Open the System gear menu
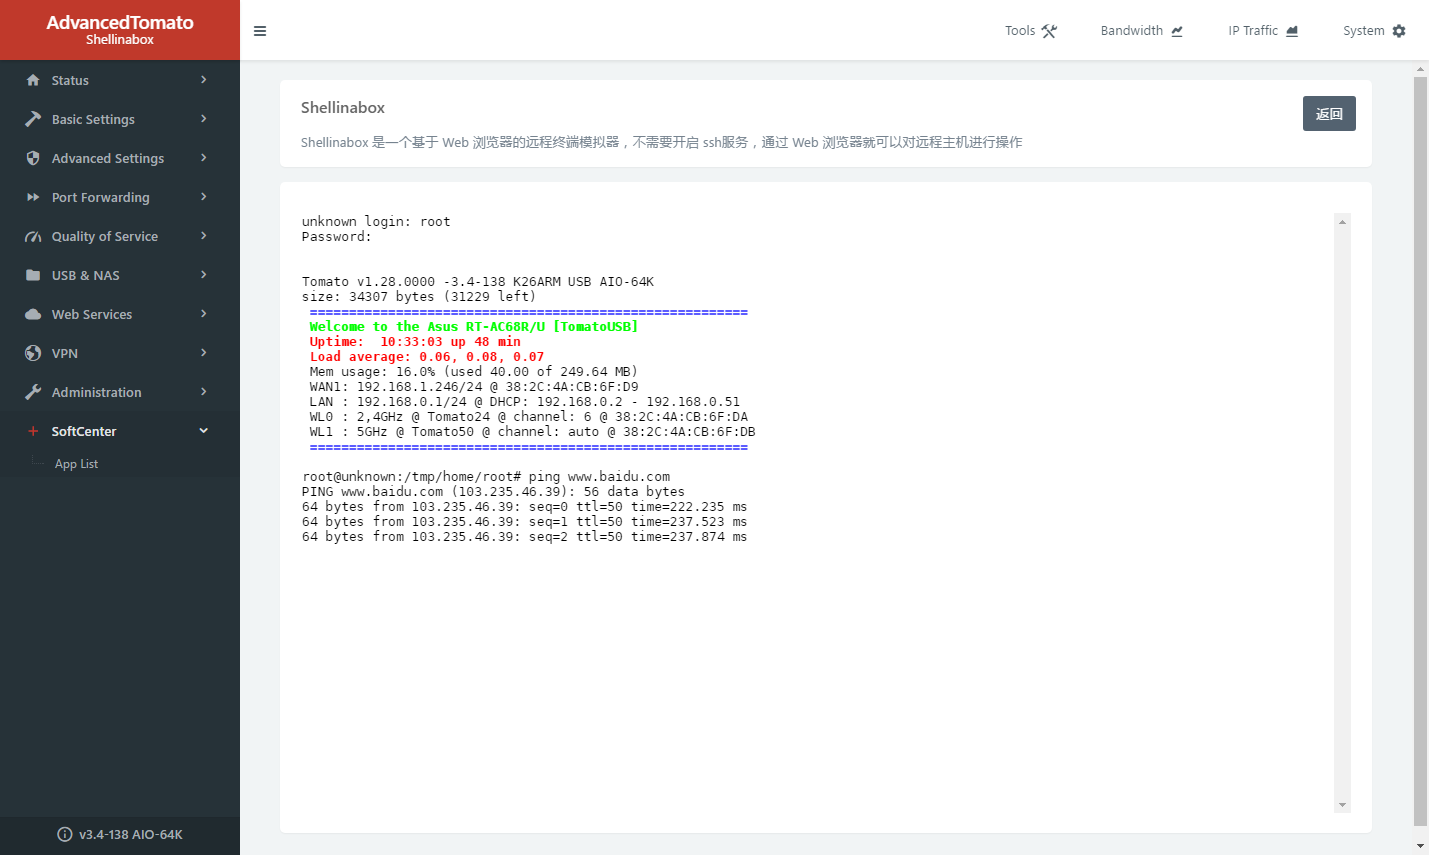 [x=1373, y=31]
